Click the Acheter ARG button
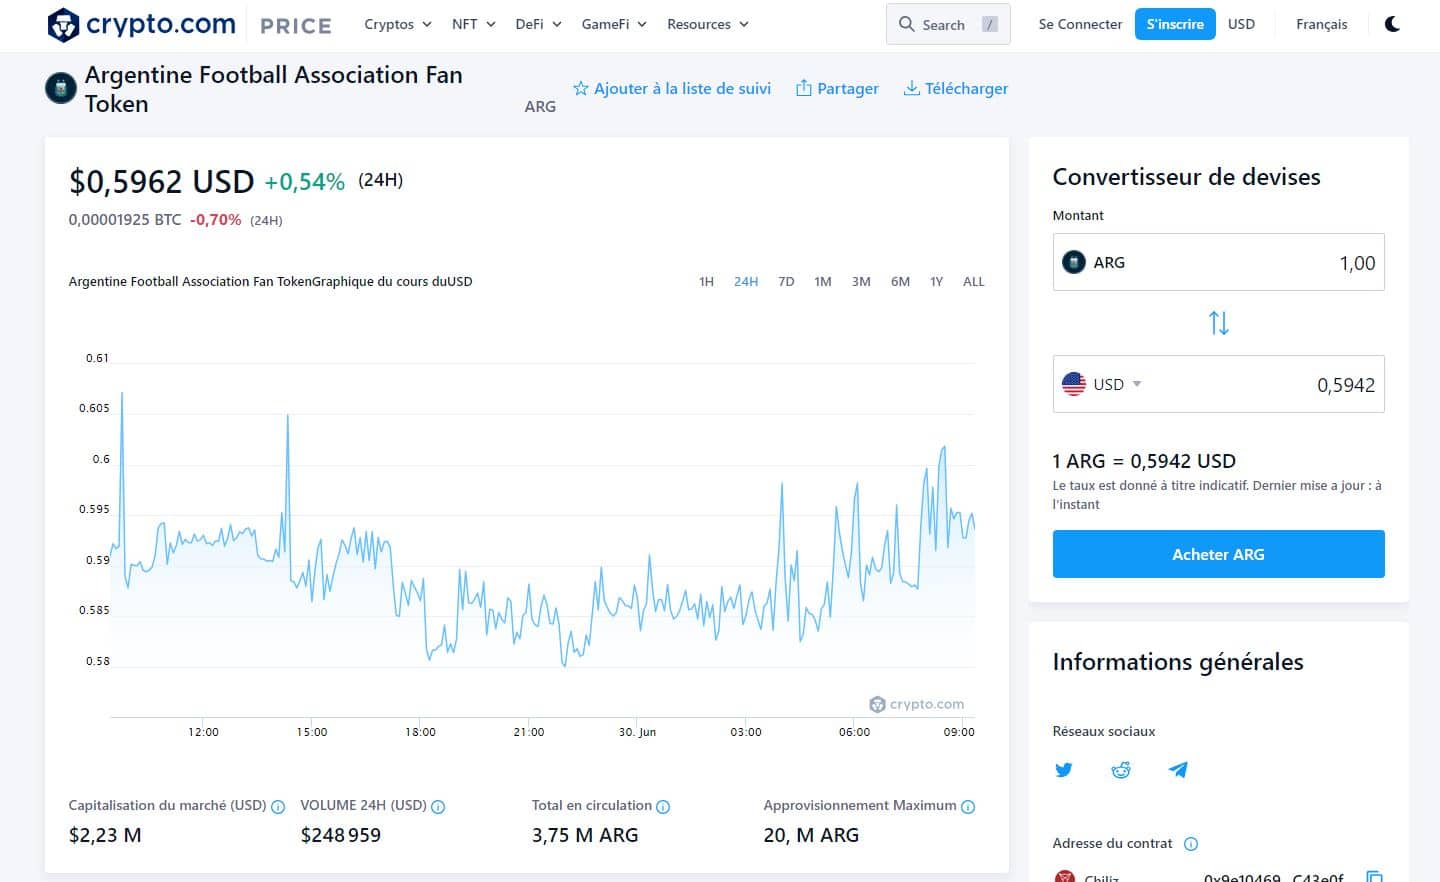Image resolution: width=1440 pixels, height=882 pixels. tap(1218, 554)
